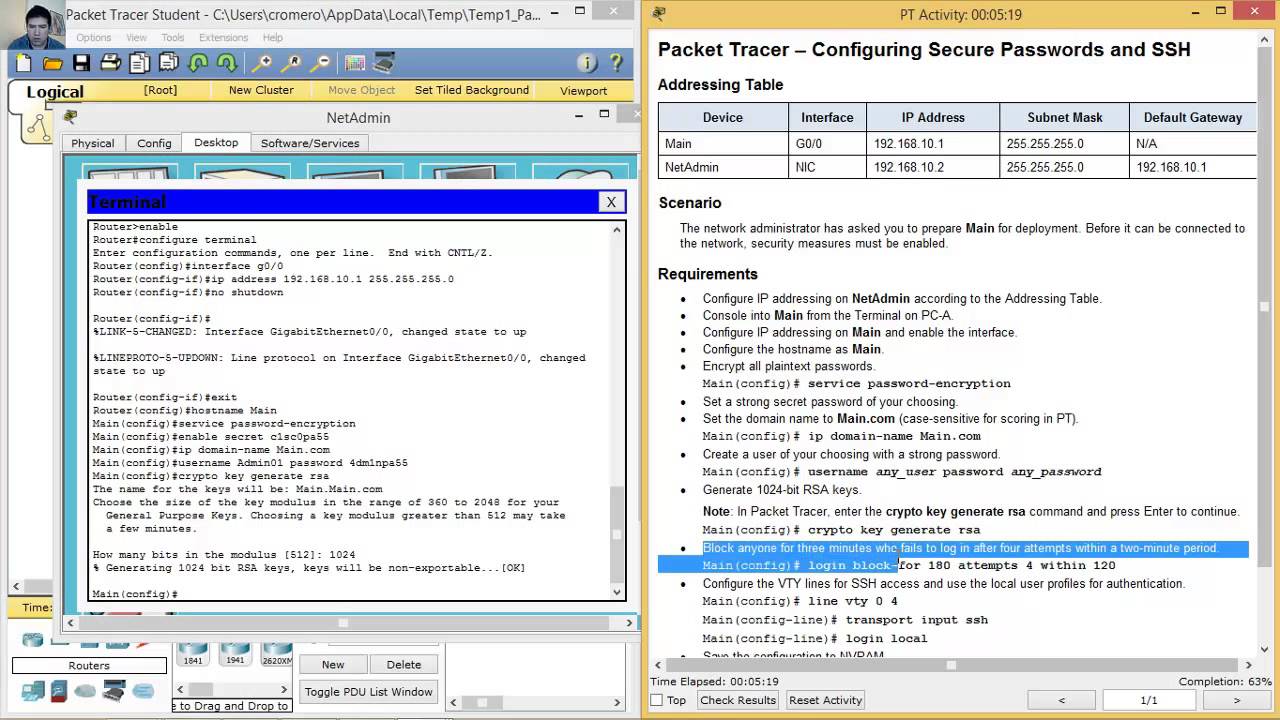Click the Terminal scroll up arrow

coord(618,230)
